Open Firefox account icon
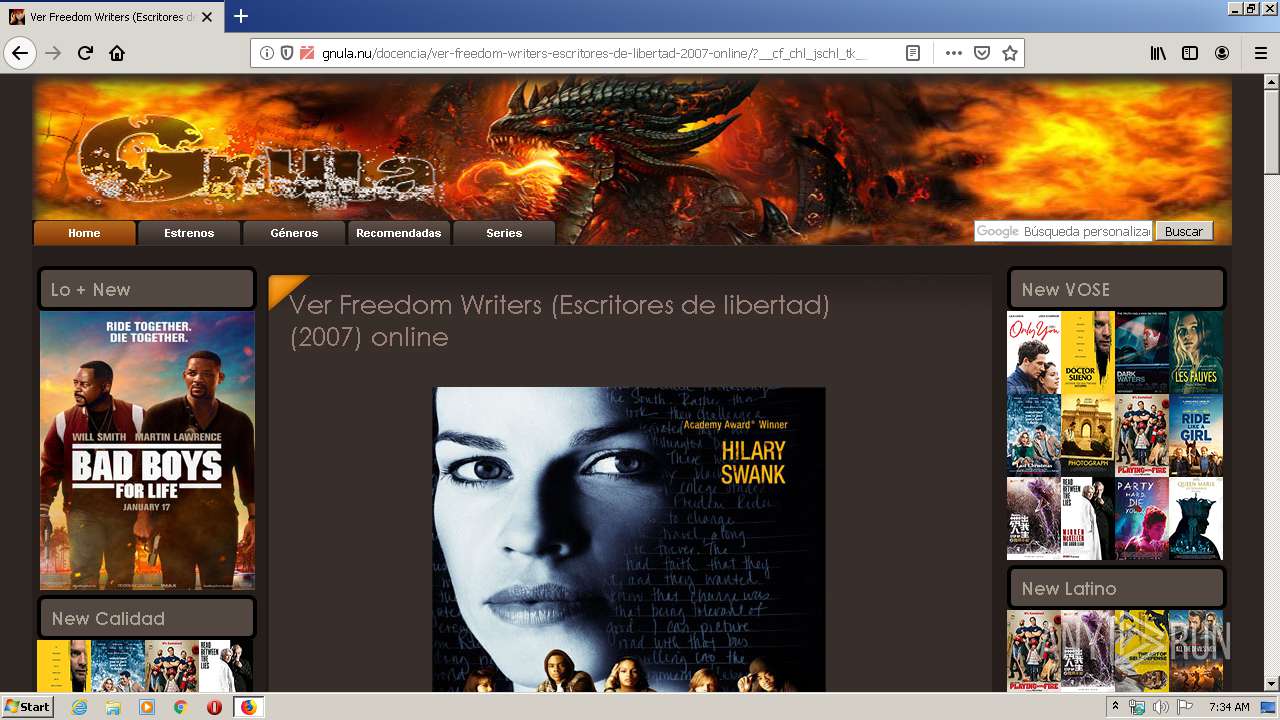The image size is (1280, 720). point(1222,53)
